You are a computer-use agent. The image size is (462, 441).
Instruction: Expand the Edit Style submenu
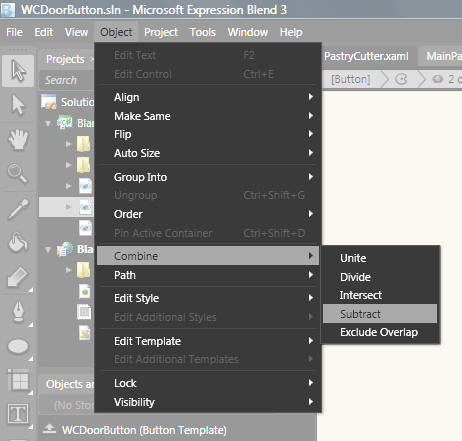tap(208, 298)
